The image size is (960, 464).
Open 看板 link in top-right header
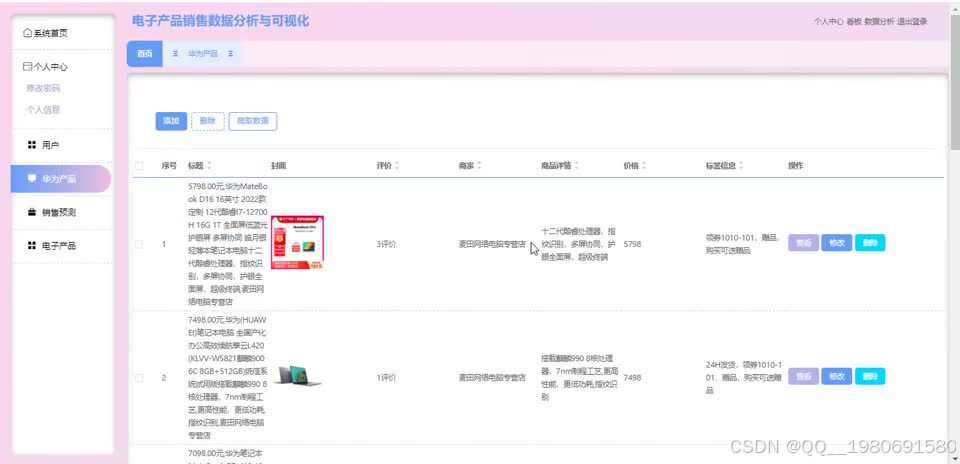(854, 21)
